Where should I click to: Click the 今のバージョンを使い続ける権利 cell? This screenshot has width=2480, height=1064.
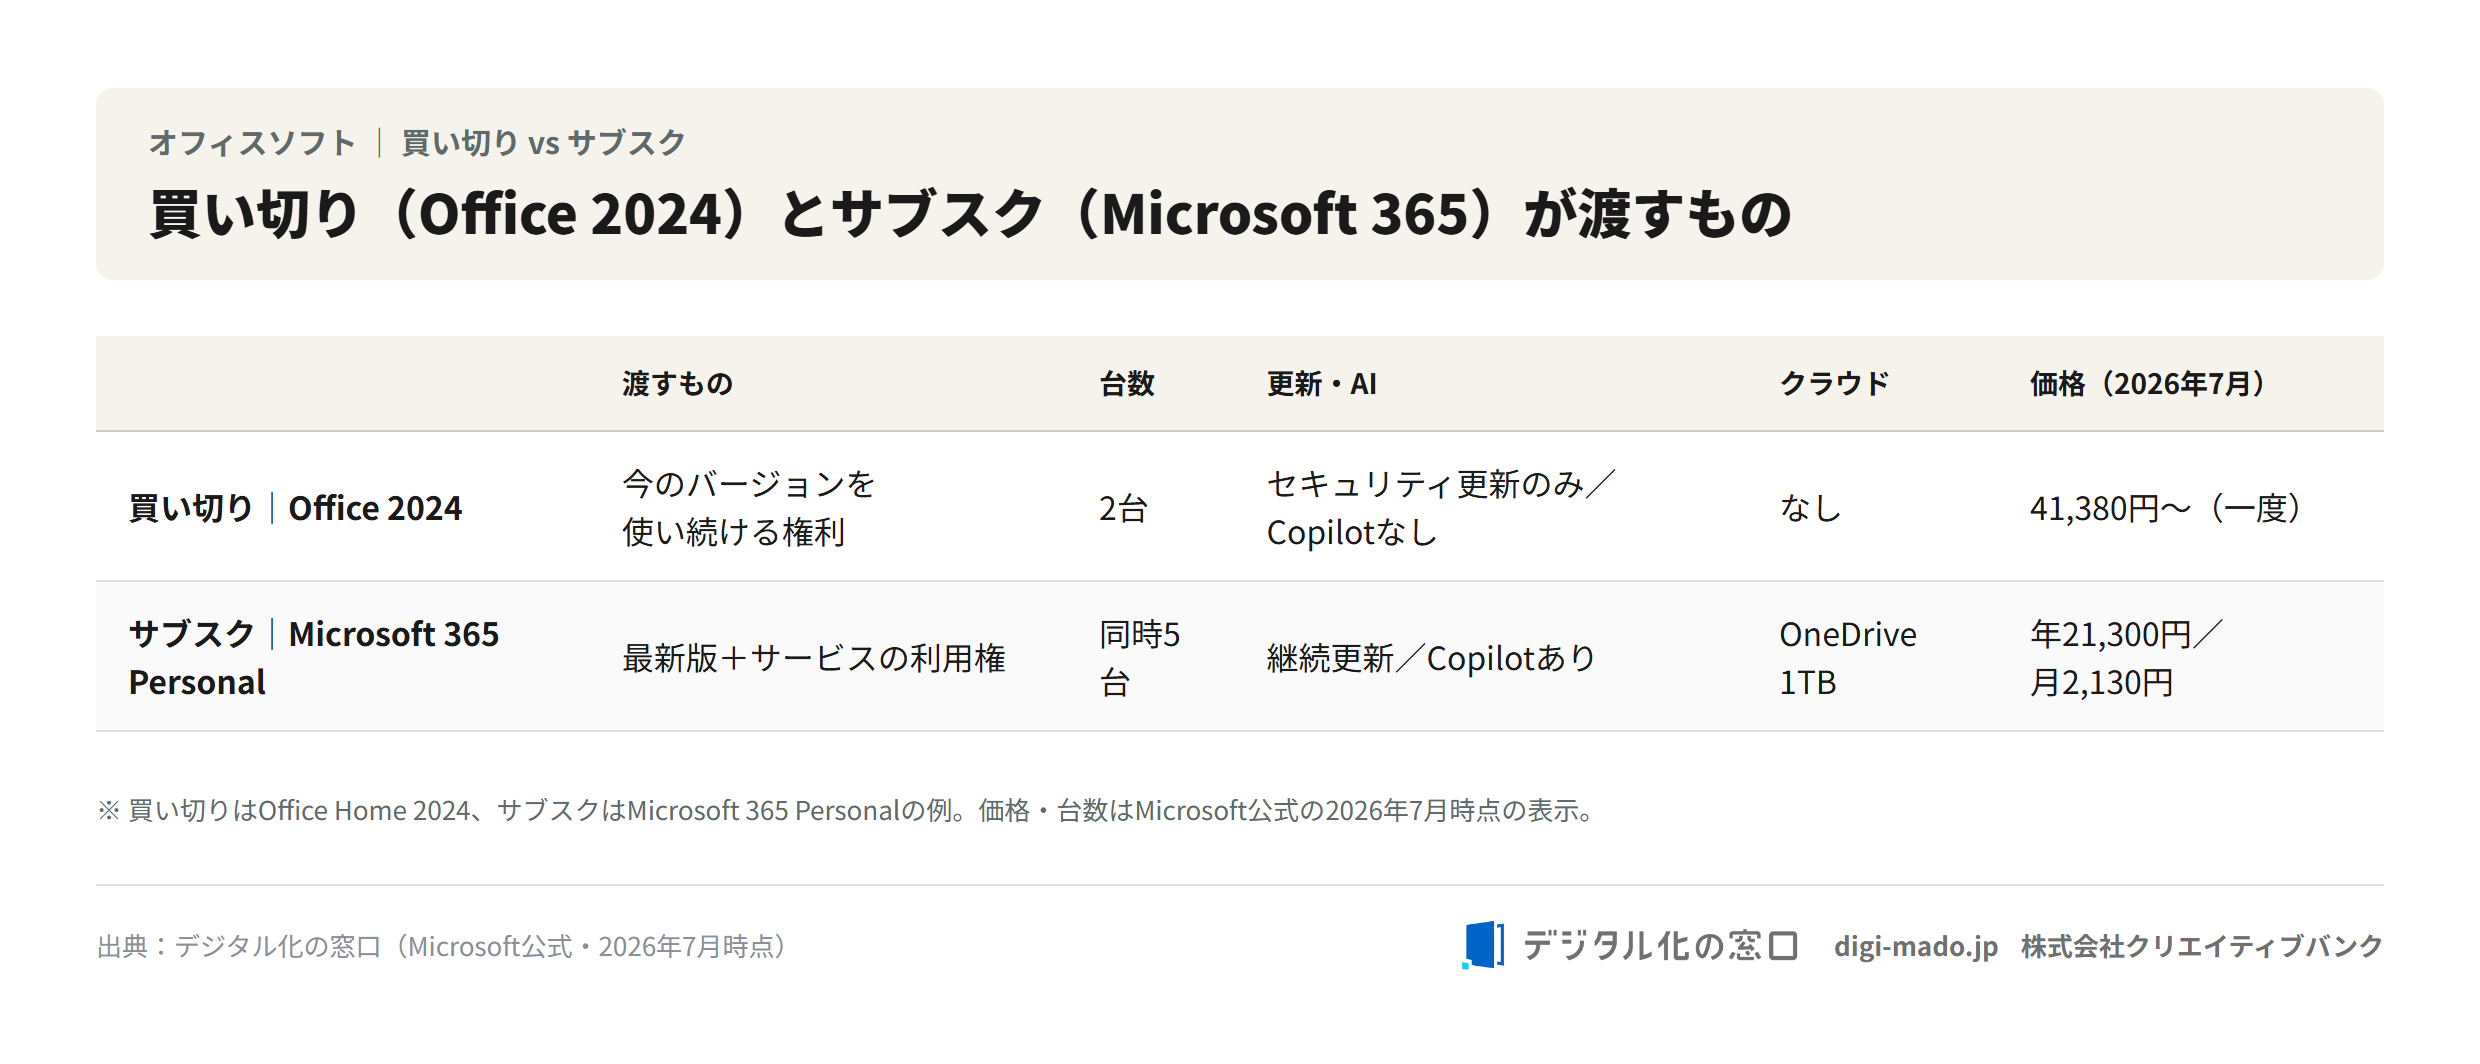tap(748, 508)
